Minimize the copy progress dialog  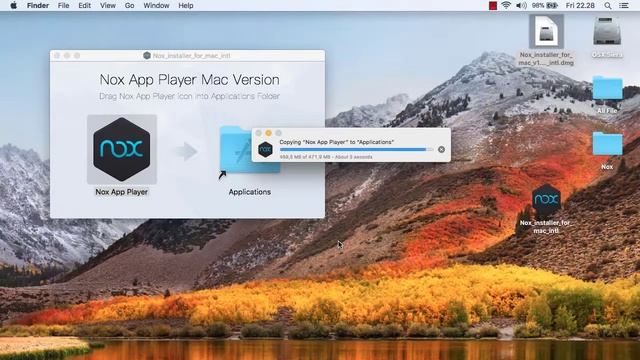tap(268, 133)
